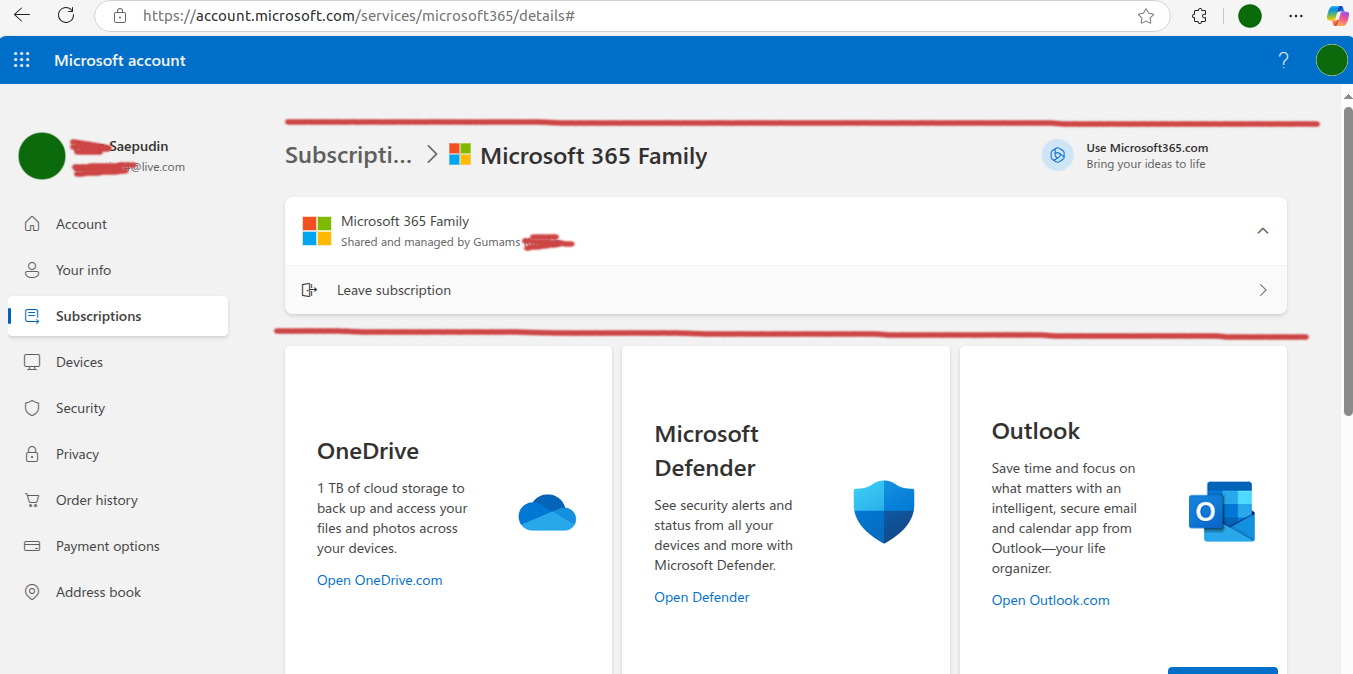Open Your info in sidebar
The height and width of the screenshot is (674, 1353).
coord(118,270)
